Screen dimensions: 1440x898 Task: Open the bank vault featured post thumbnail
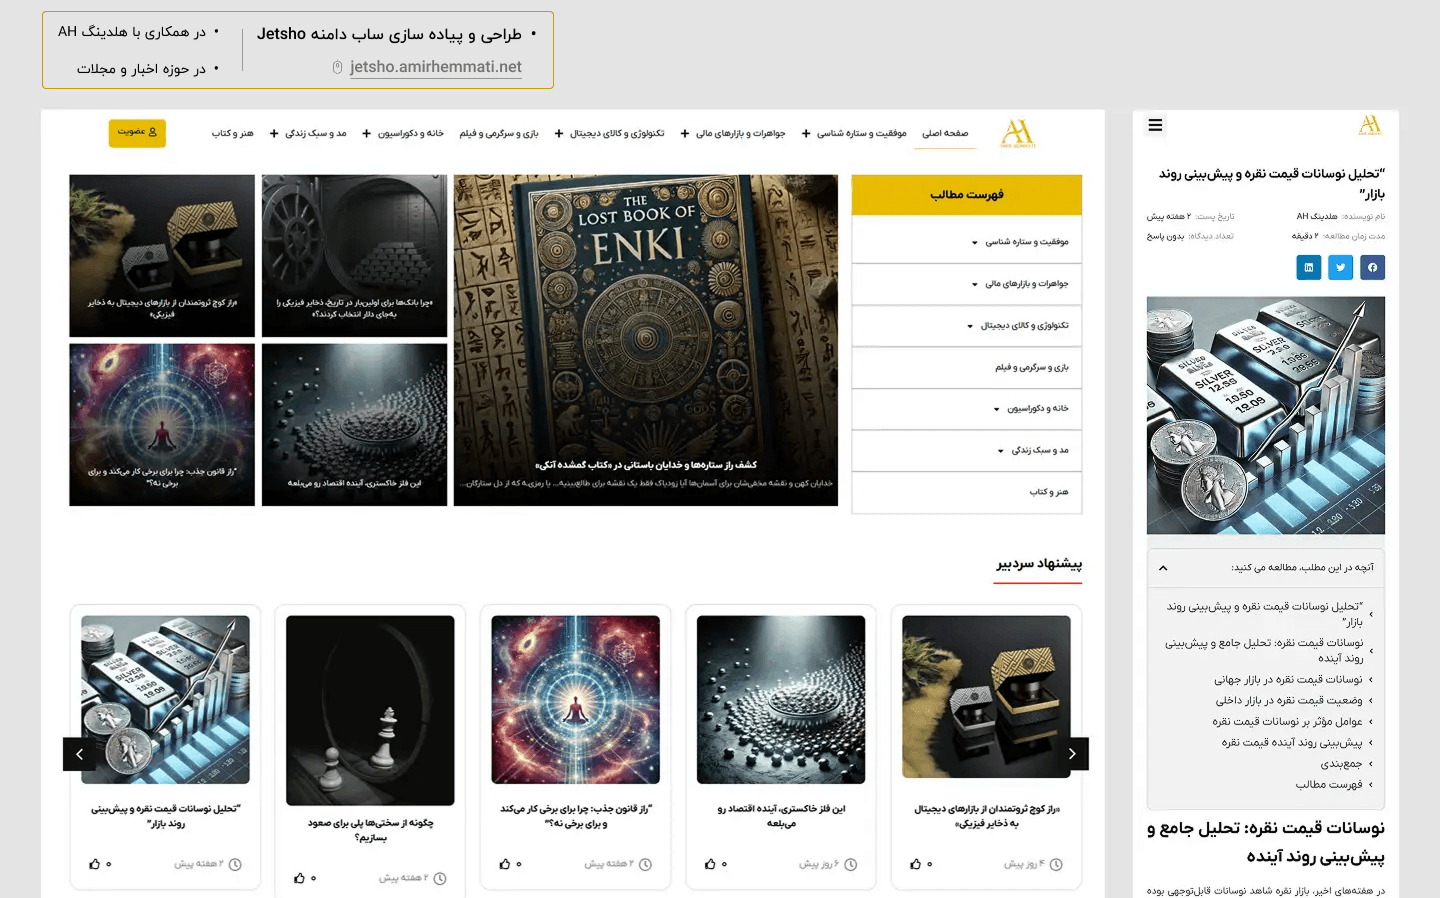(354, 256)
